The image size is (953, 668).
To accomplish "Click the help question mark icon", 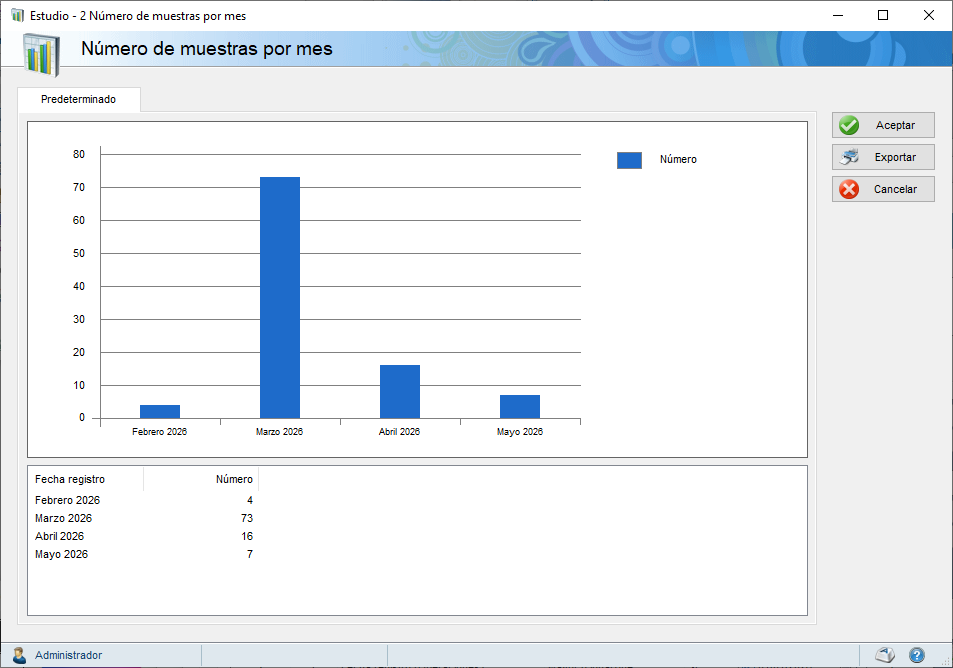I will 917,655.
